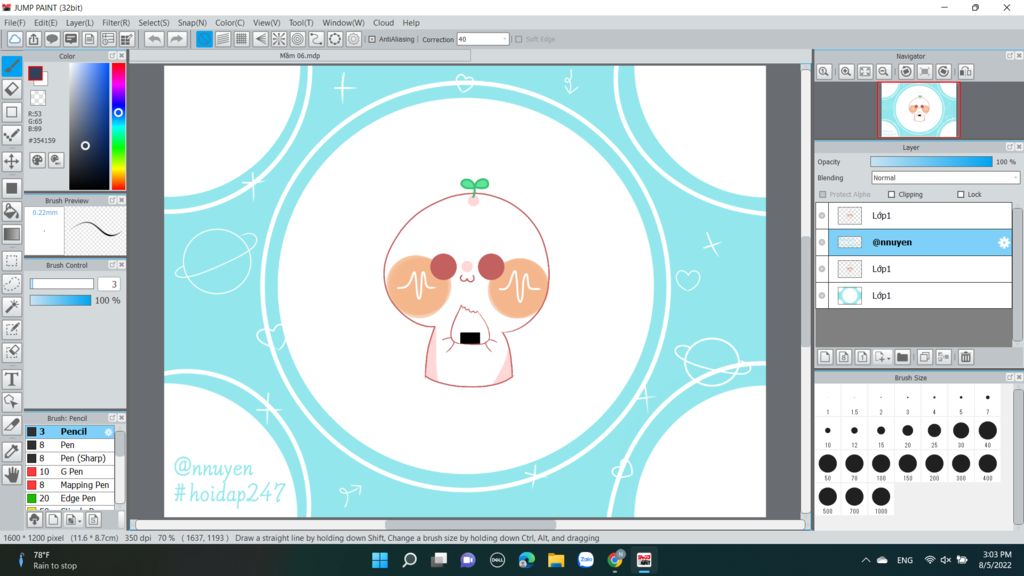
Task: Turn off snap with blue toggle
Action: (204, 39)
